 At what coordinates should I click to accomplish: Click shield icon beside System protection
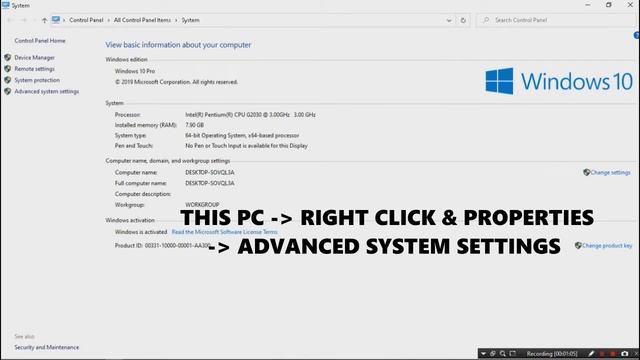7,80
